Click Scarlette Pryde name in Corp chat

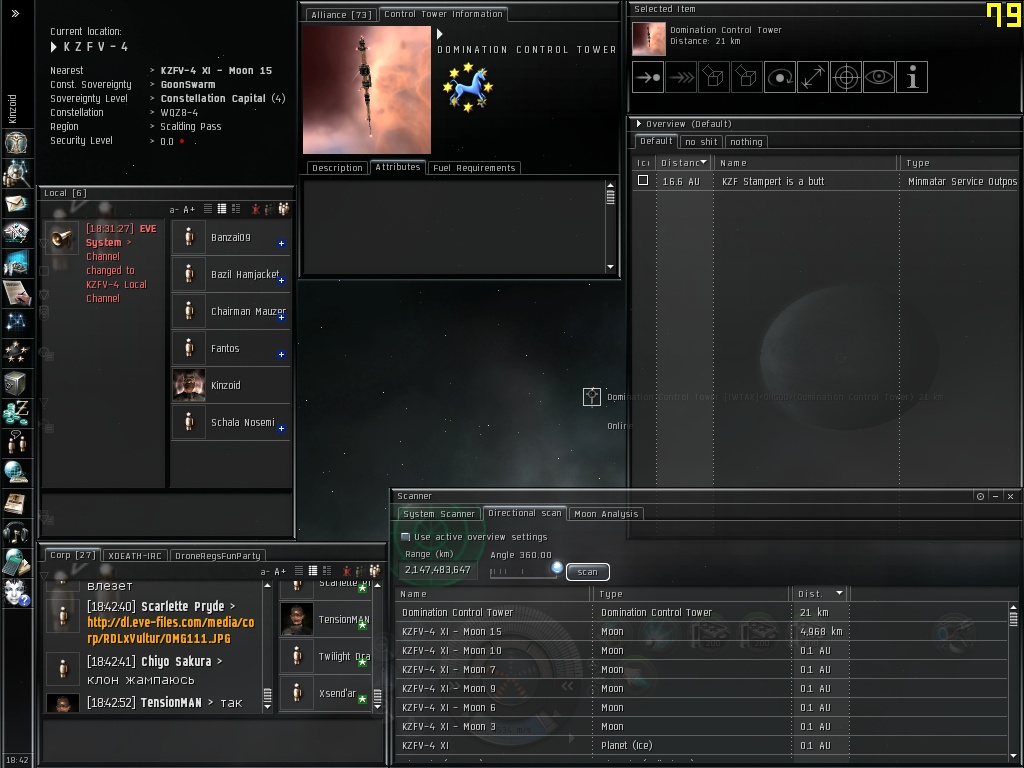(182, 607)
